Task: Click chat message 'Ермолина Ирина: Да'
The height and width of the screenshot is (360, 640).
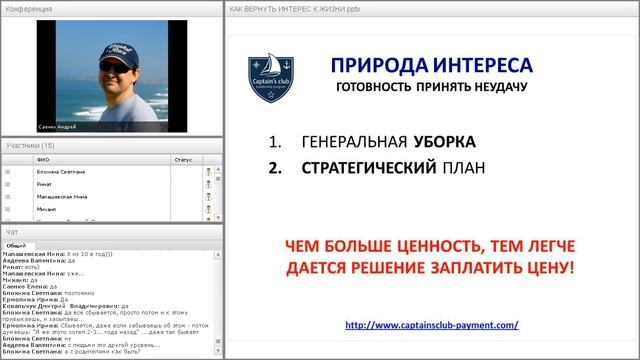Action: coord(36,300)
